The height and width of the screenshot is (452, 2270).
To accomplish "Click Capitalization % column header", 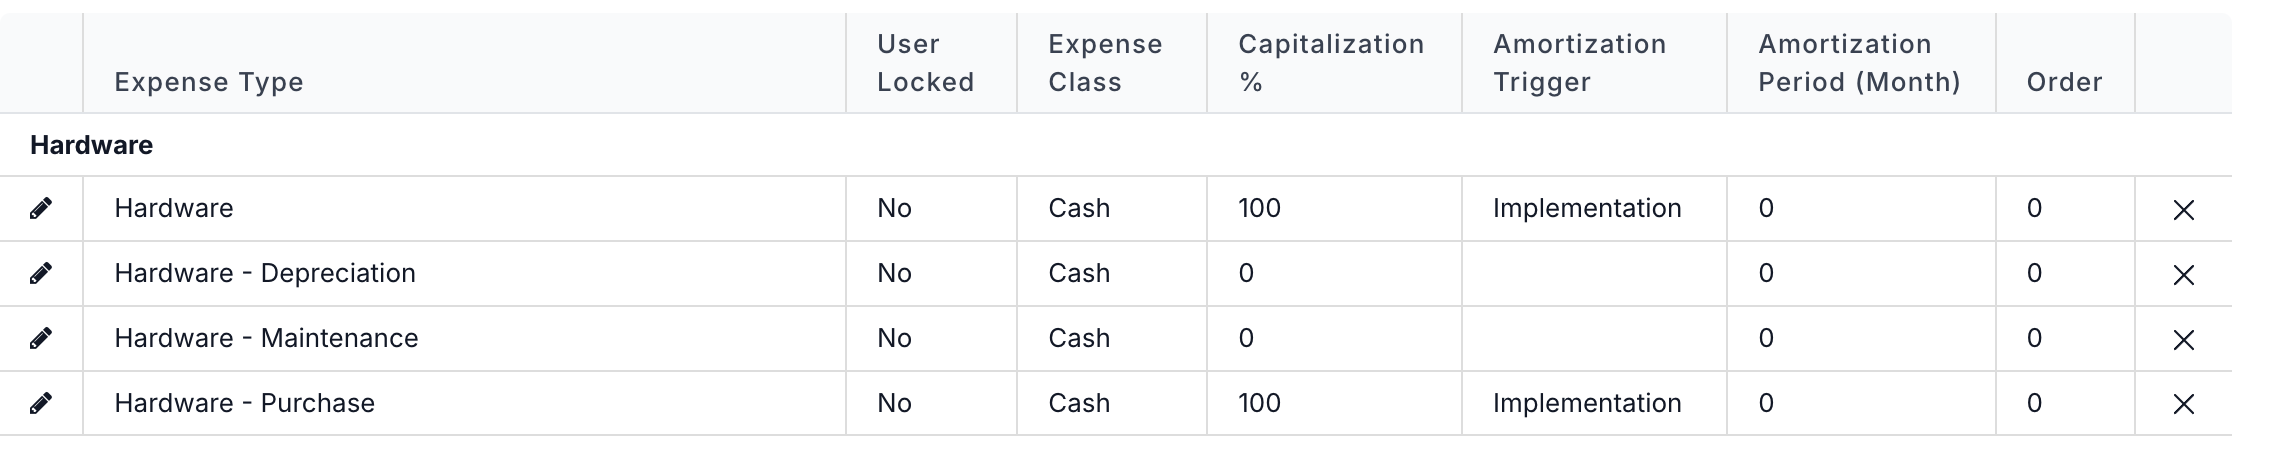I will [x=1331, y=63].
